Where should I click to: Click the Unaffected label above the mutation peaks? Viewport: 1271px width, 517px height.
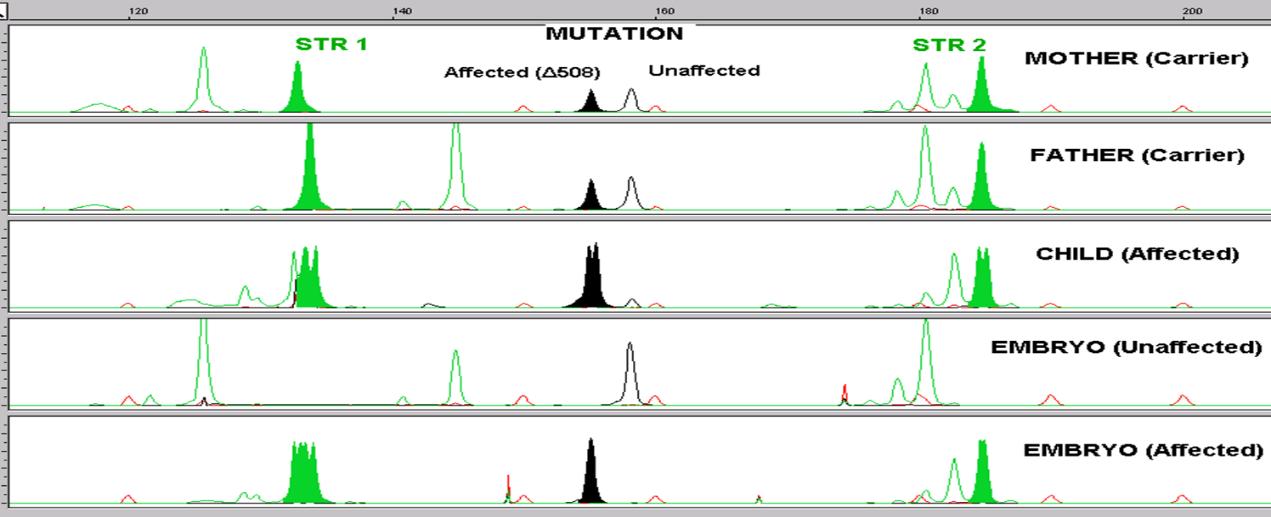pyautogui.click(x=704, y=71)
